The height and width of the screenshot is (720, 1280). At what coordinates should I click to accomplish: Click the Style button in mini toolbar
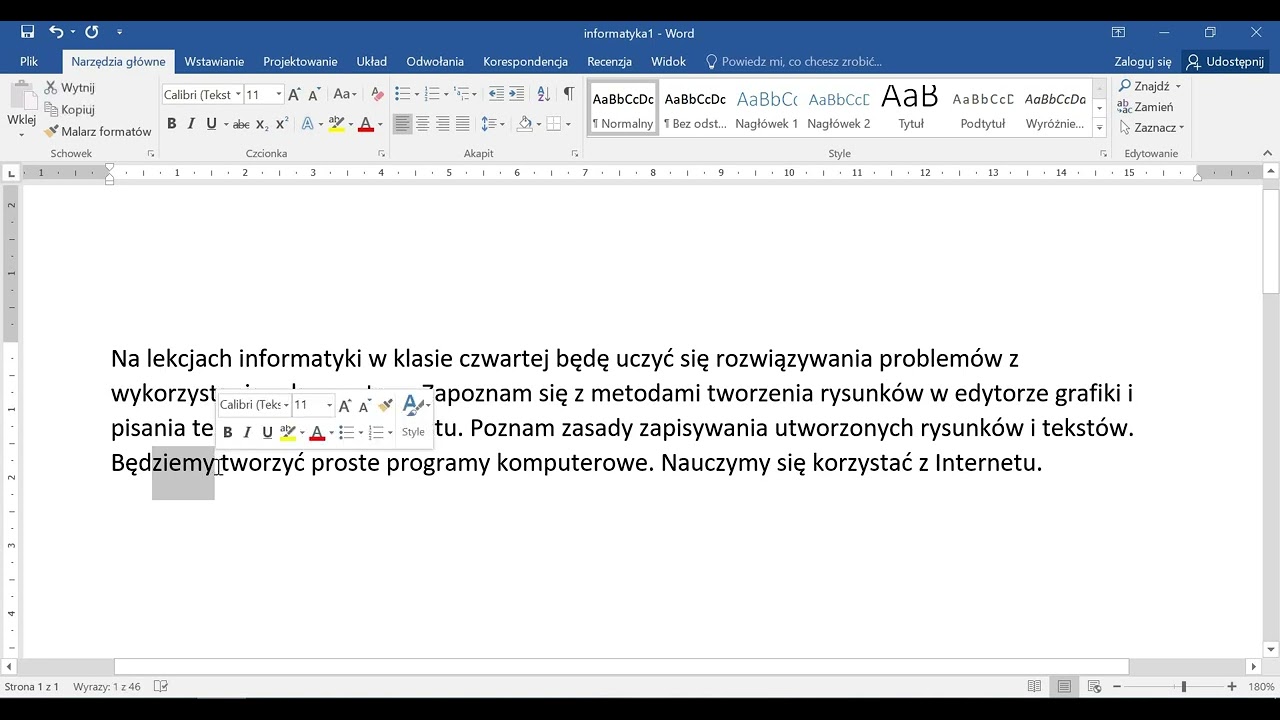pyautogui.click(x=414, y=417)
